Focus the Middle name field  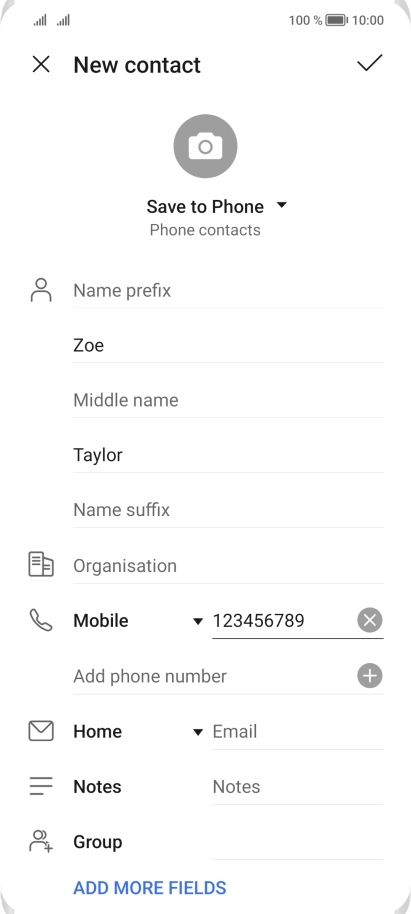pos(228,400)
